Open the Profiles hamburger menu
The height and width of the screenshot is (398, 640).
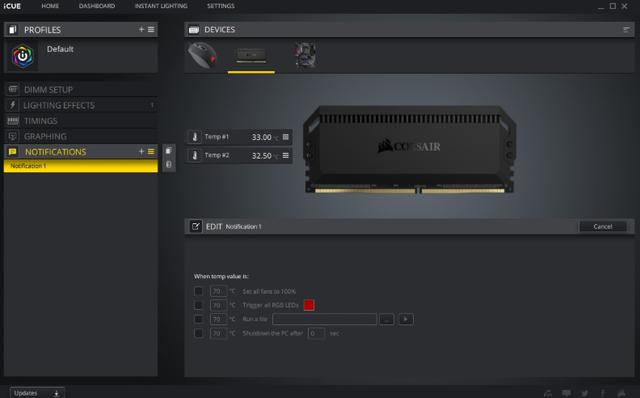pyautogui.click(x=151, y=29)
